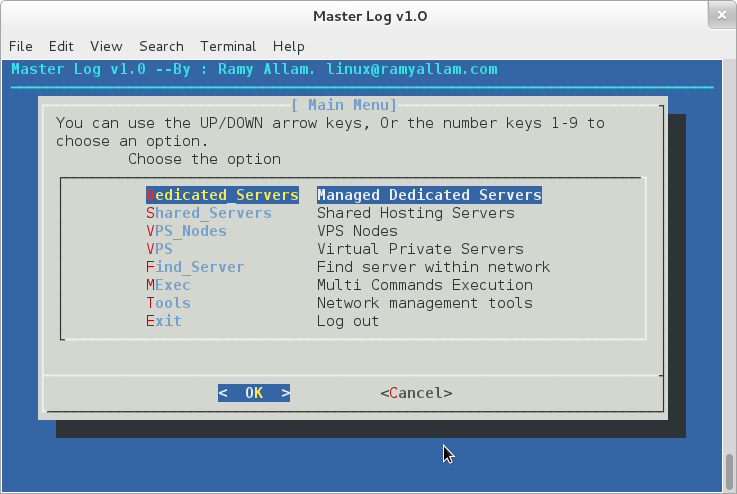Open the Help menu

[x=288, y=46]
